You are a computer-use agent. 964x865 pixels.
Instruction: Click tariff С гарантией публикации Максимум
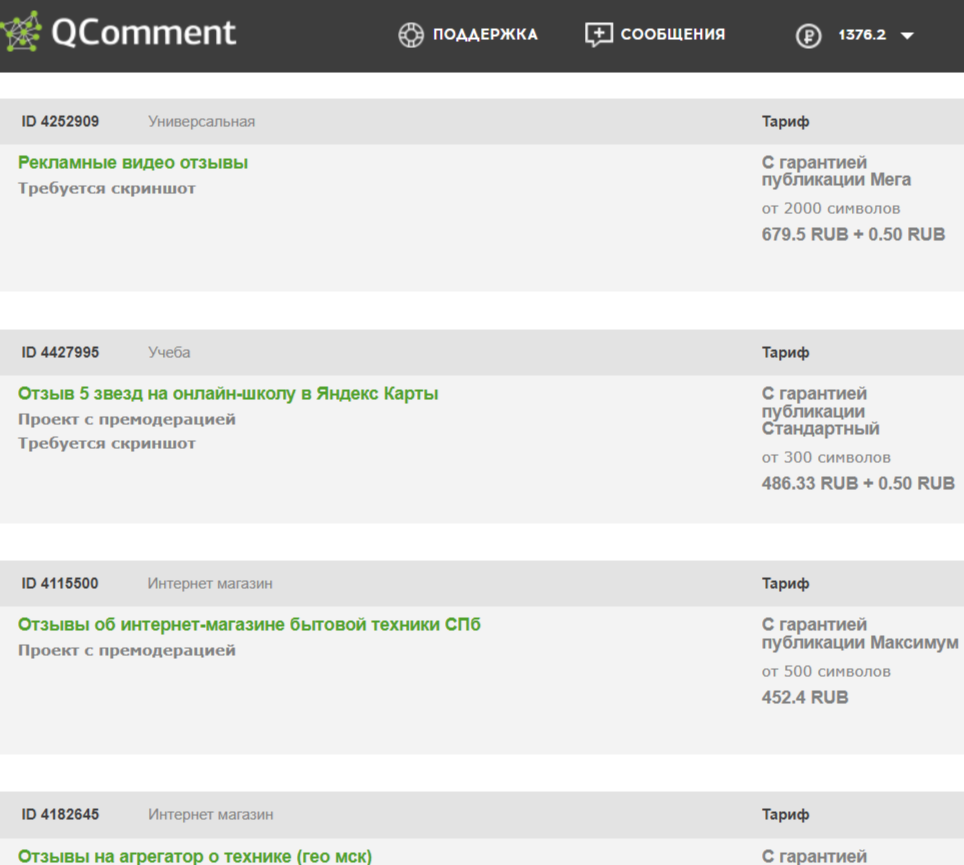pos(859,633)
